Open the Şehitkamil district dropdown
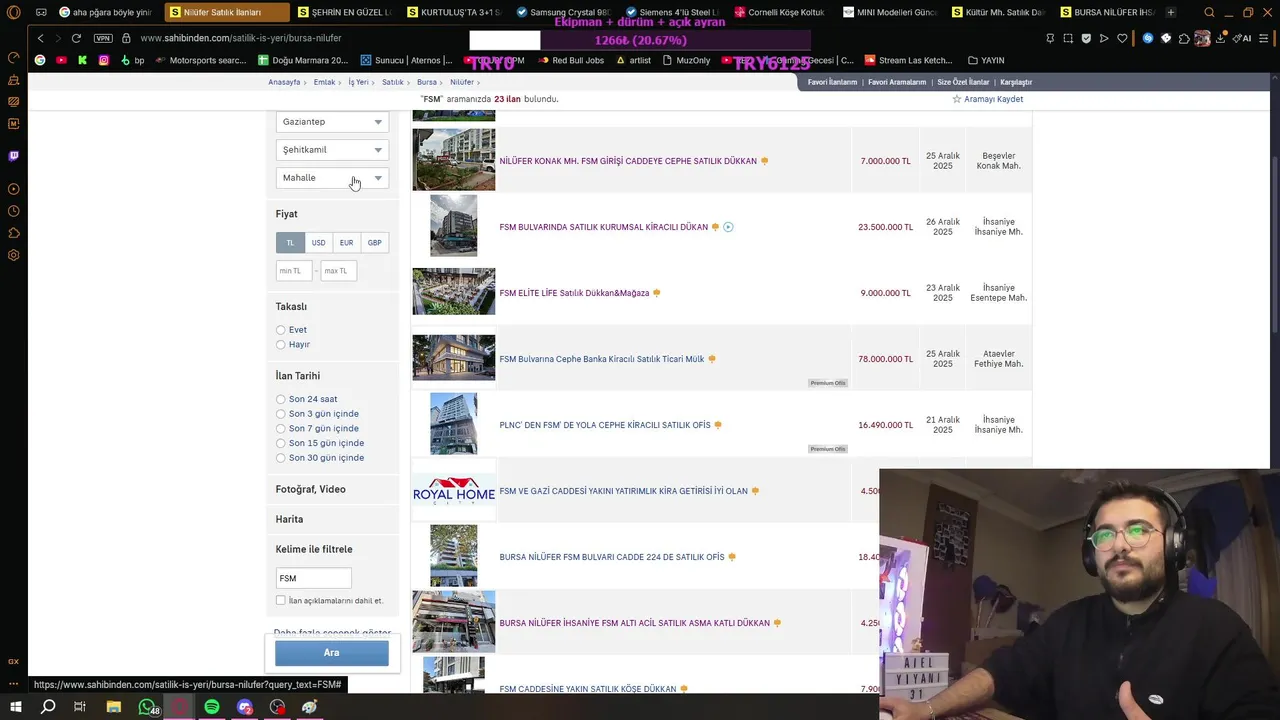This screenshot has height=720, width=1280. (332, 150)
